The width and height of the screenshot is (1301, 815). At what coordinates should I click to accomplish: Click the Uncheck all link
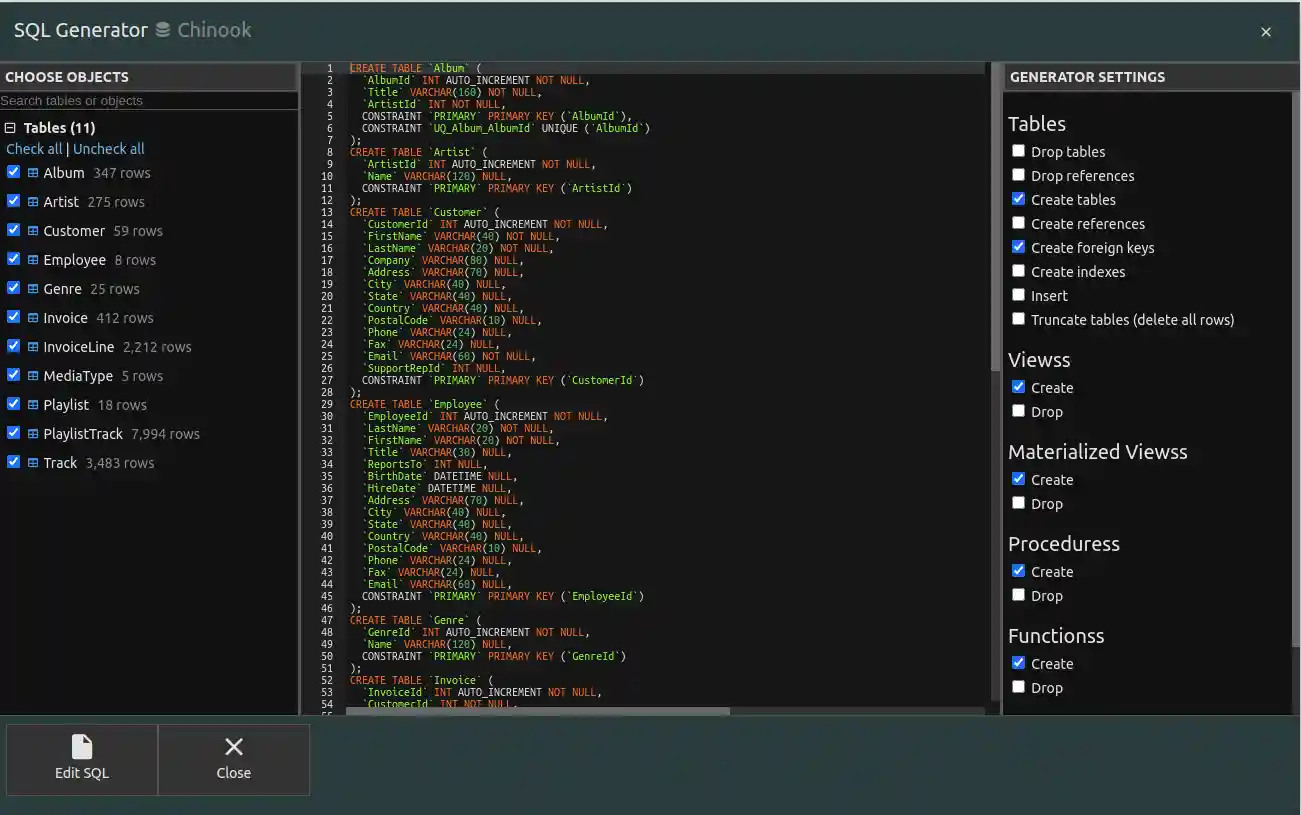point(109,149)
